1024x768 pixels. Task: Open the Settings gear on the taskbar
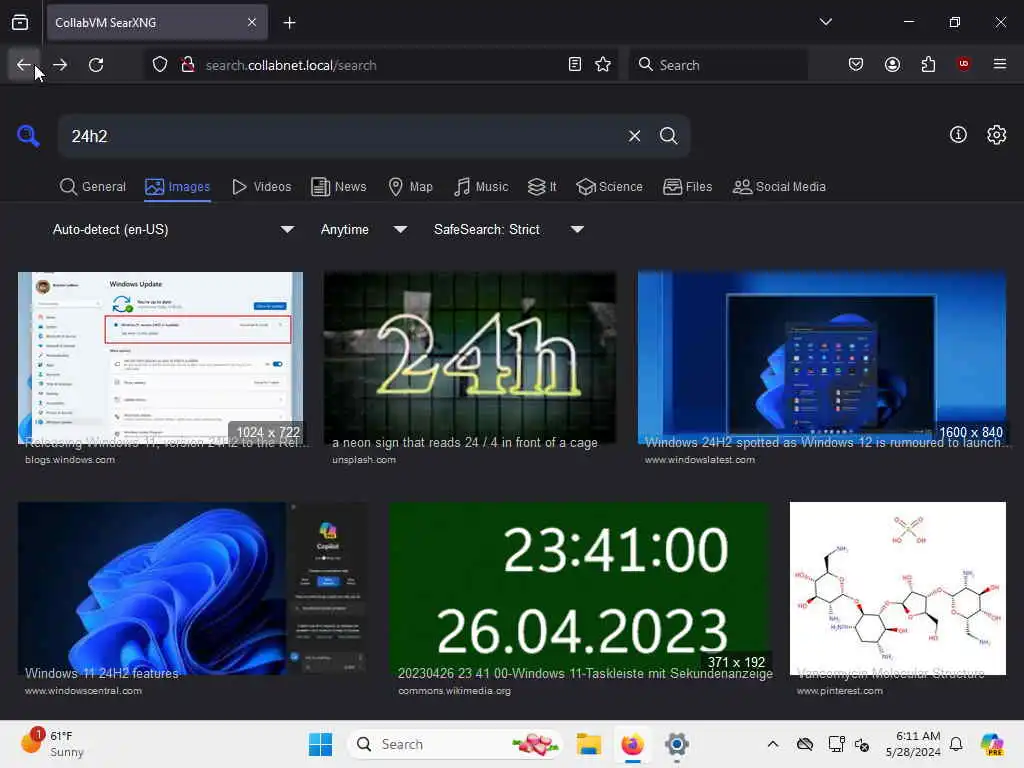pyautogui.click(x=677, y=744)
